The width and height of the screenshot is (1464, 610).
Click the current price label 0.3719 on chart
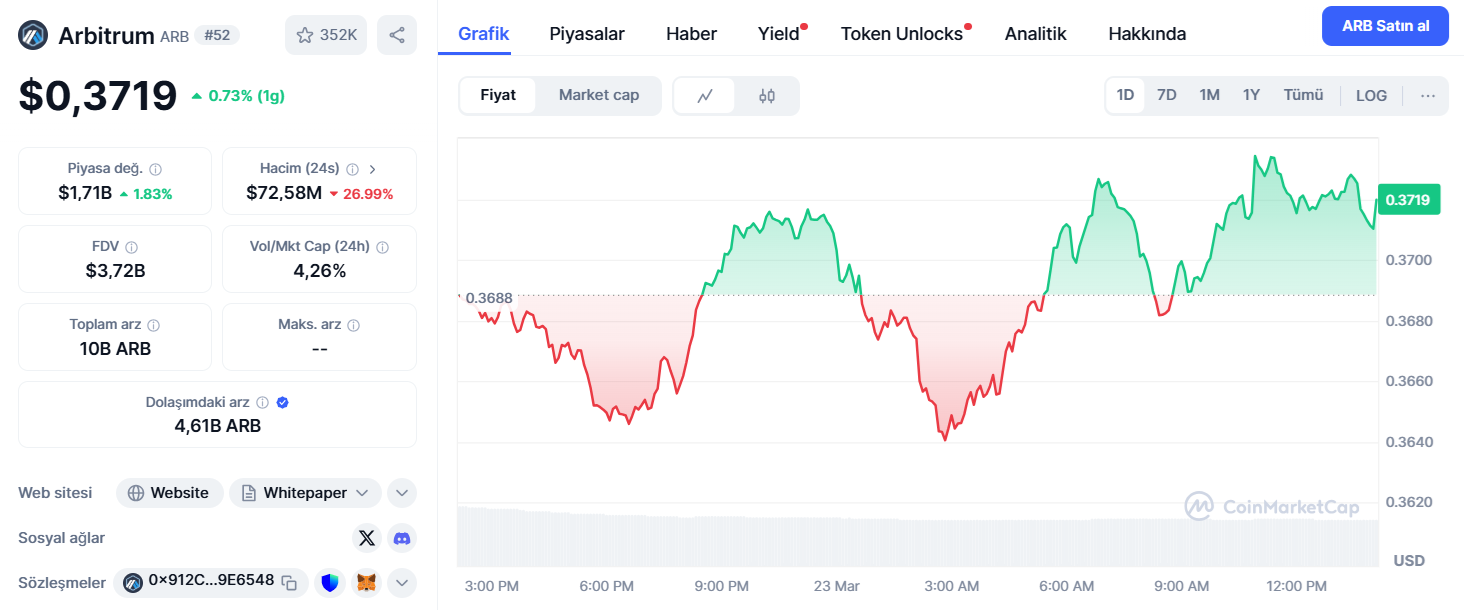pyautogui.click(x=1409, y=200)
